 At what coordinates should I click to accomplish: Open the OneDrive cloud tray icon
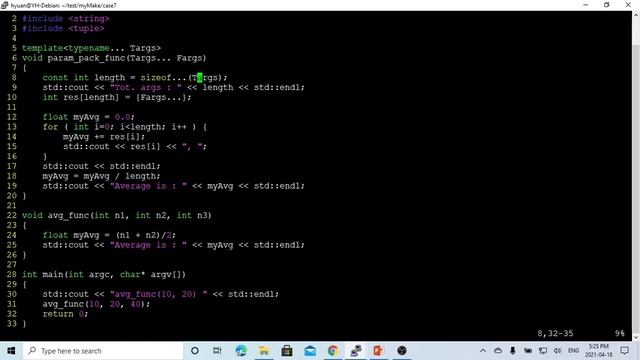point(498,351)
